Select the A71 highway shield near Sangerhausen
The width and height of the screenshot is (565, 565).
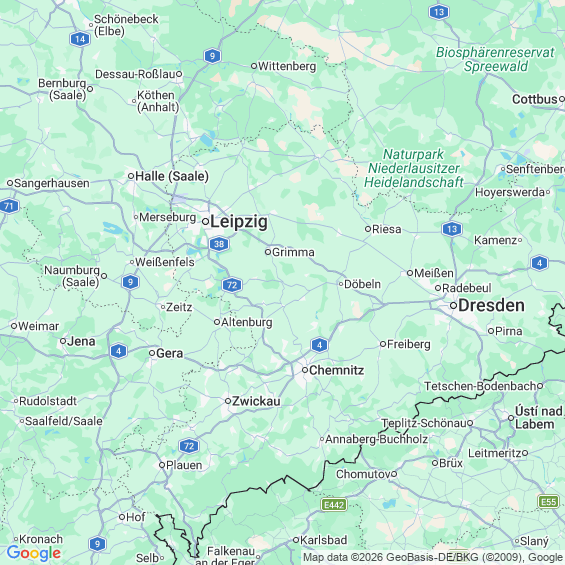(x=9, y=206)
